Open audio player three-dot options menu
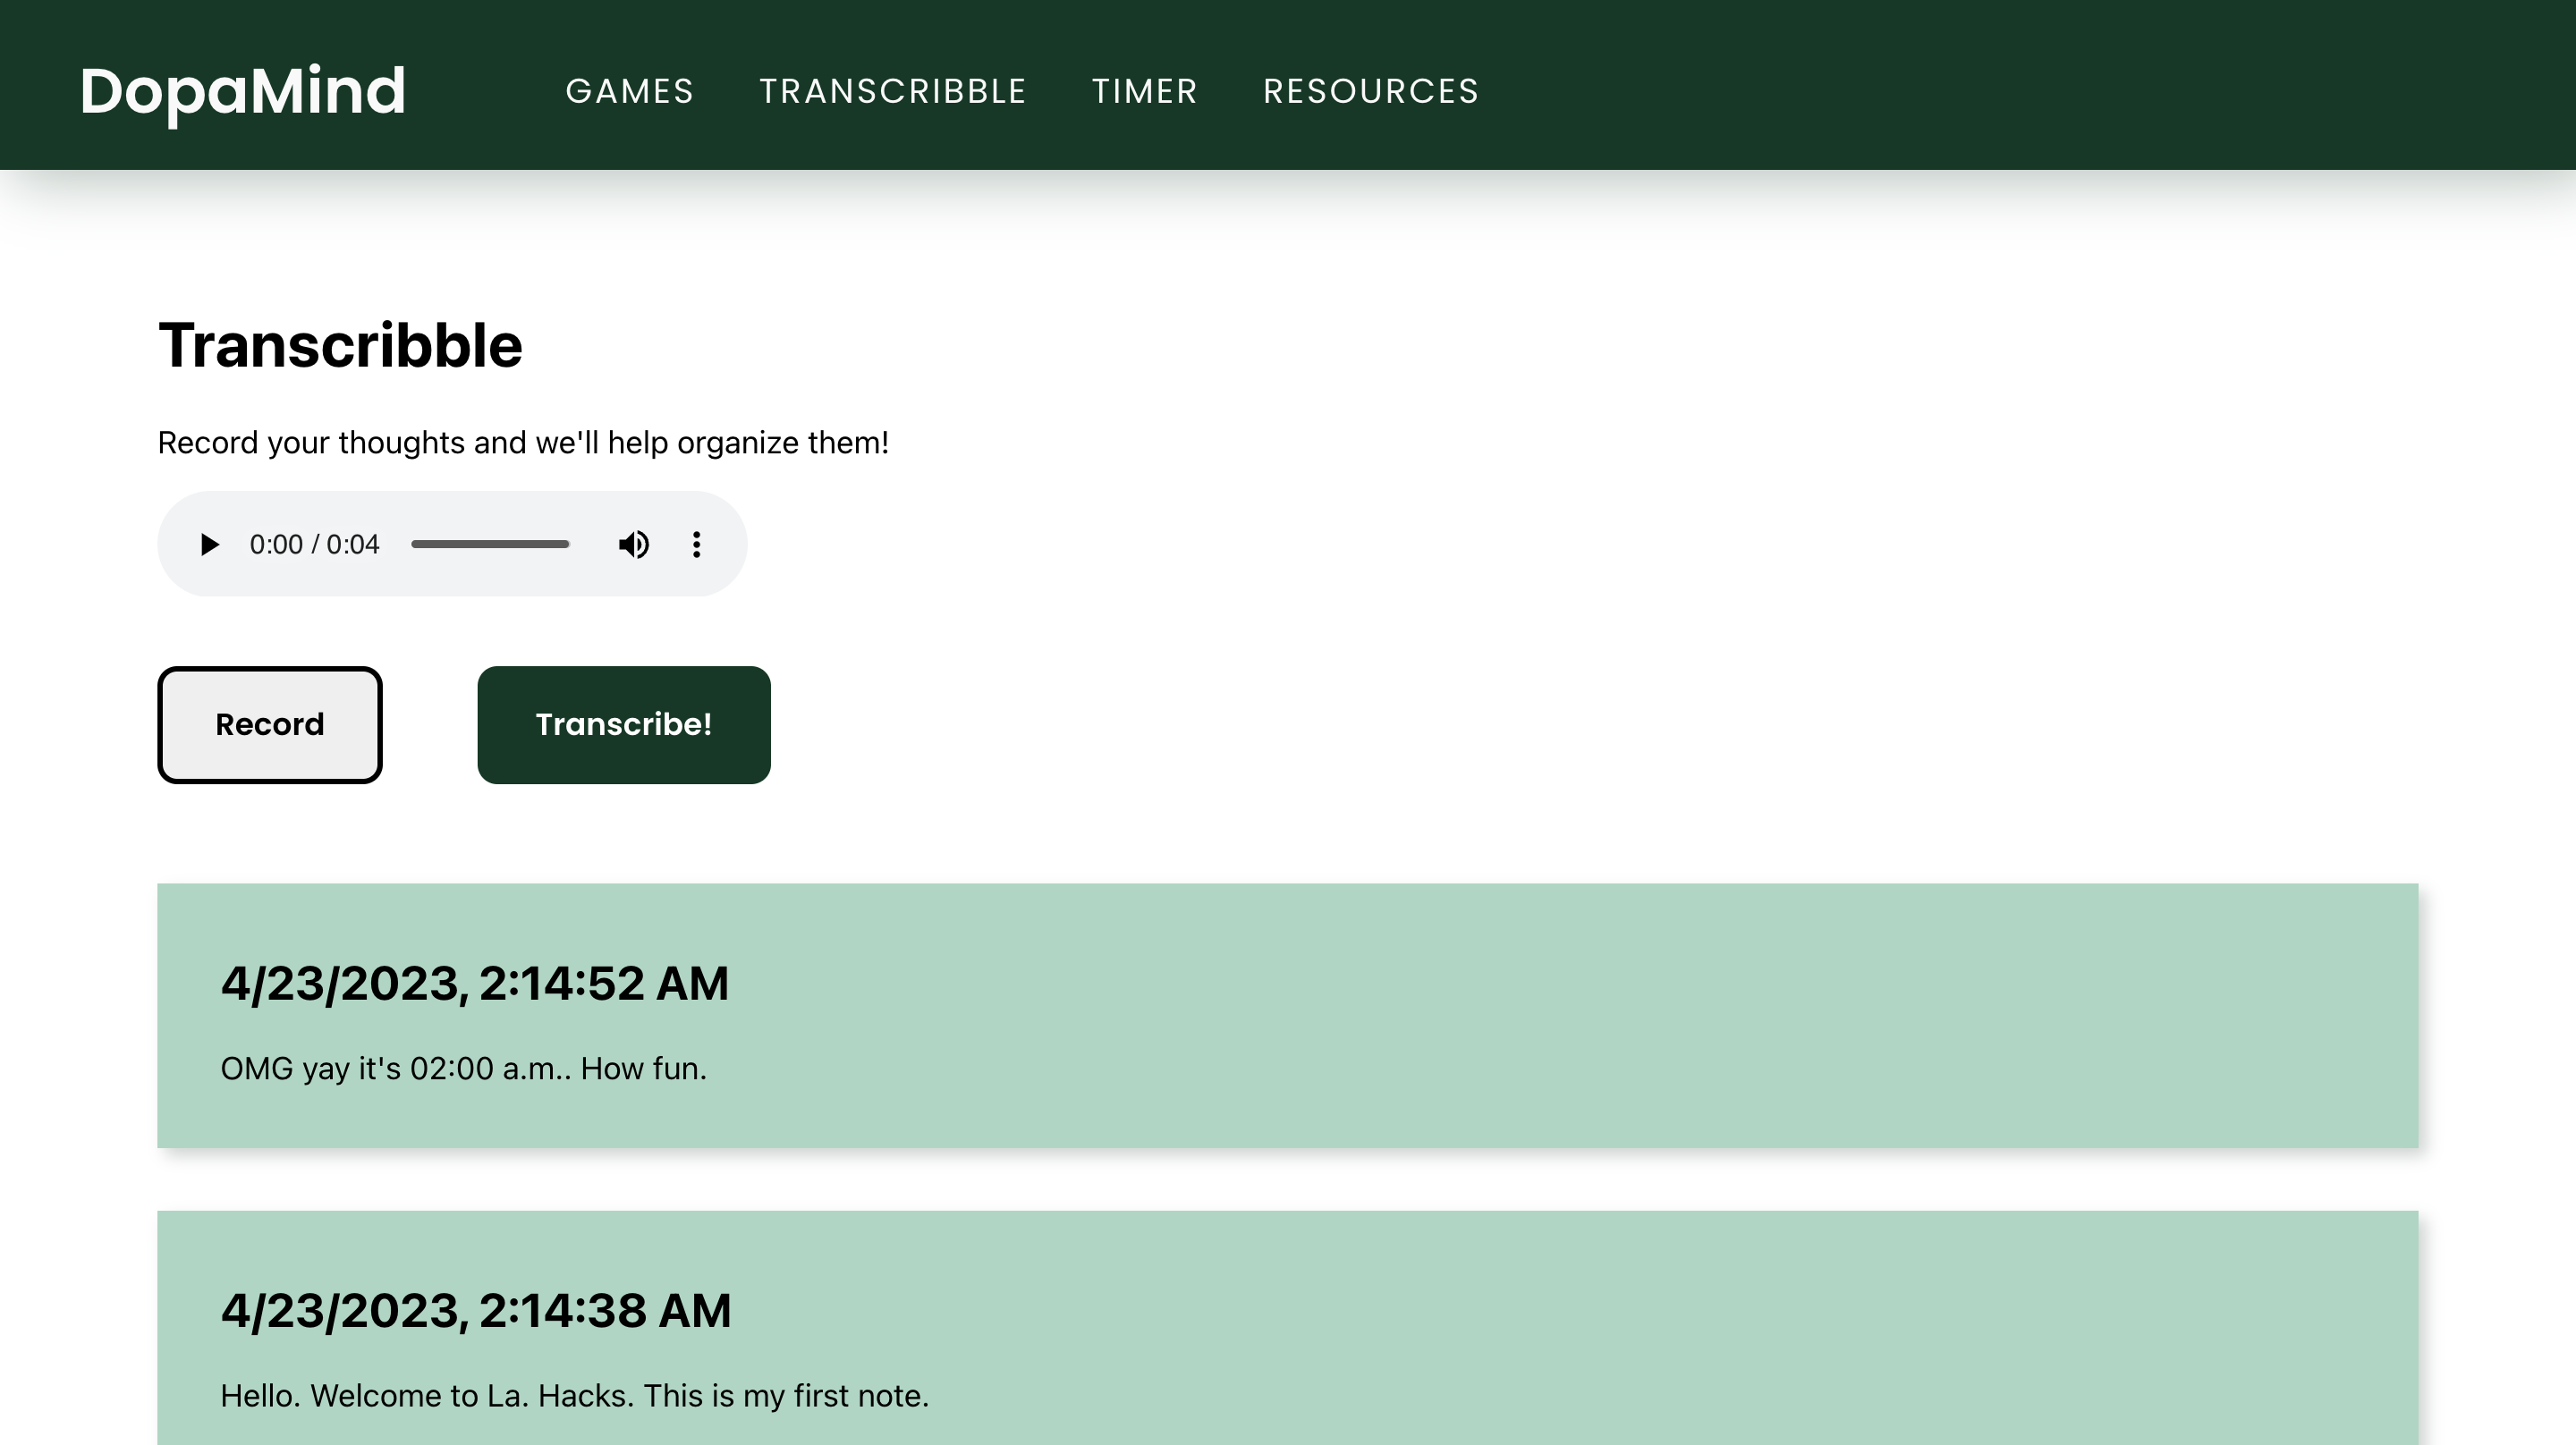Image resolution: width=2576 pixels, height=1445 pixels. point(696,545)
